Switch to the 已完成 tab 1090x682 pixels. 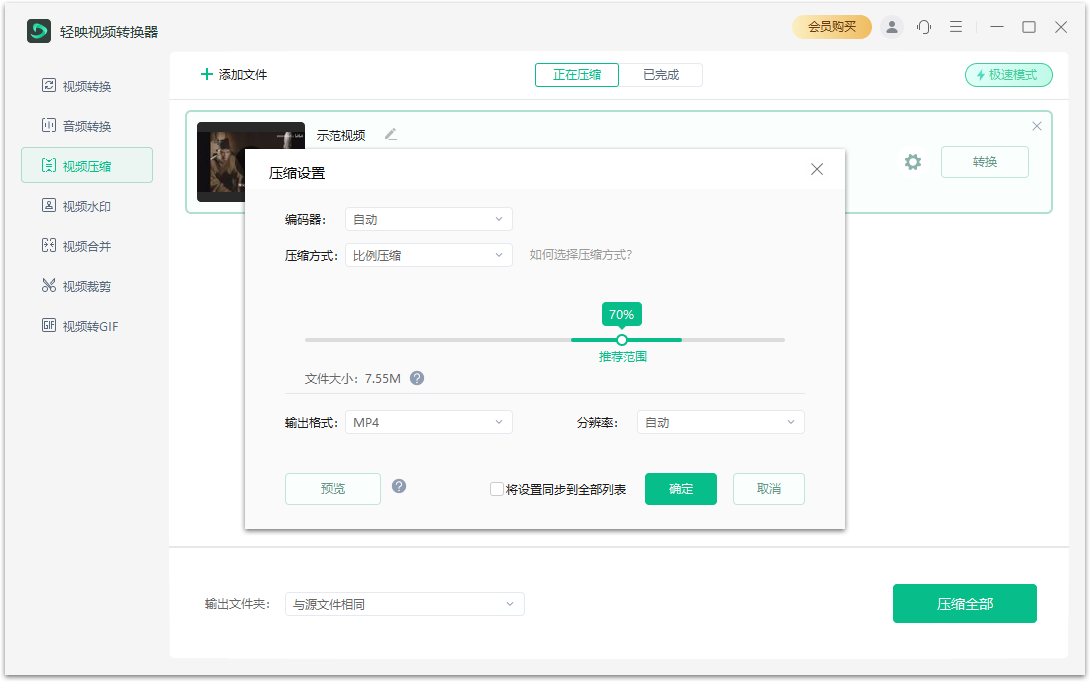click(663, 74)
